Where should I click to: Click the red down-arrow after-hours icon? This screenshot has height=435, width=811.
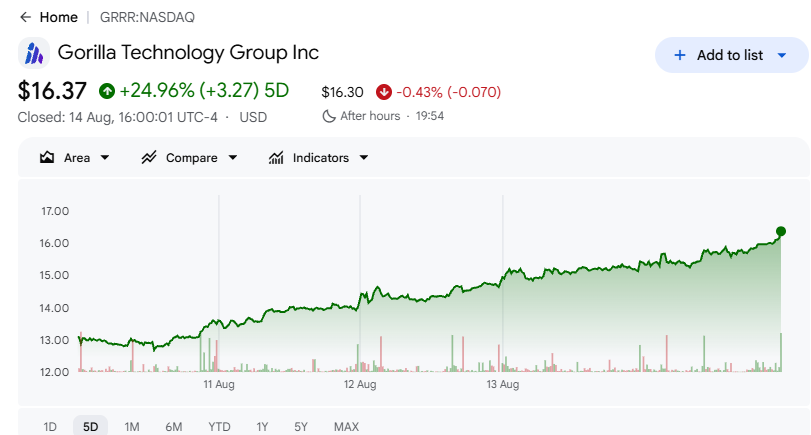point(384,92)
